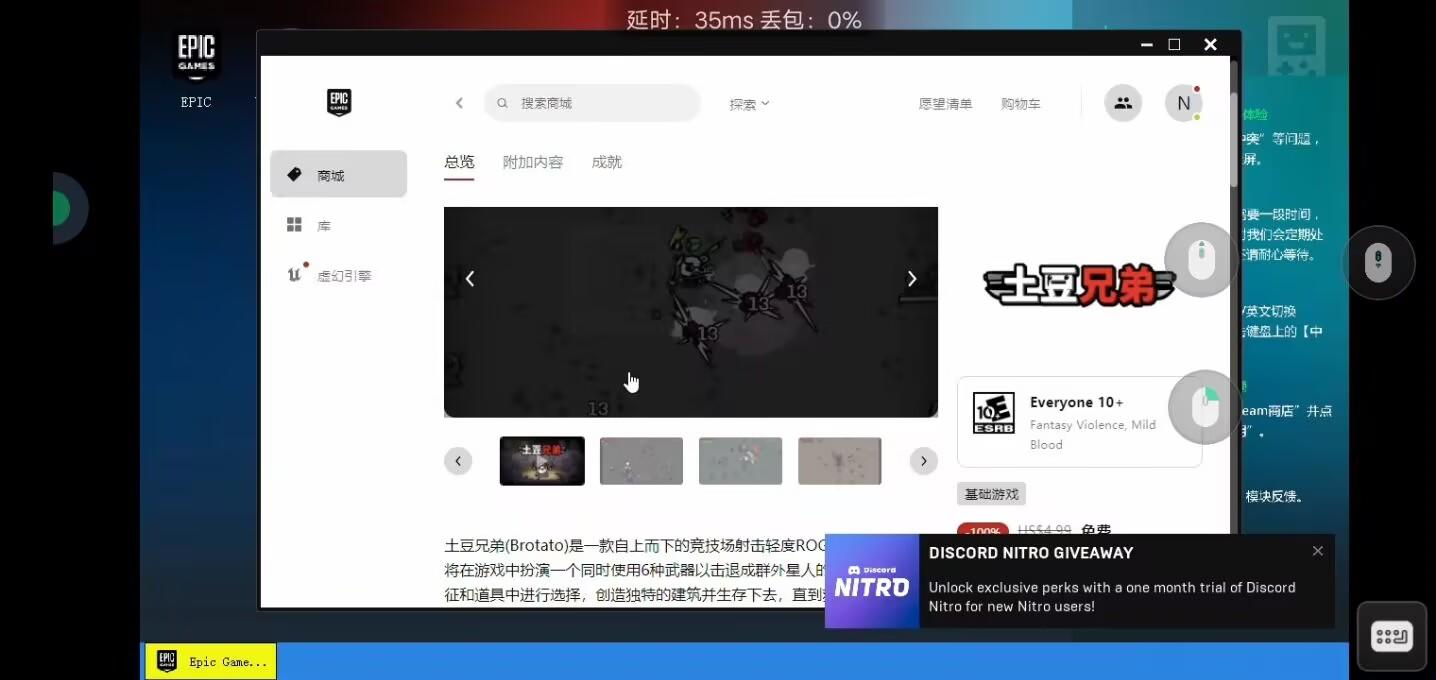Switch to the 成就 tab
The image size is (1436, 680).
tap(606, 162)
